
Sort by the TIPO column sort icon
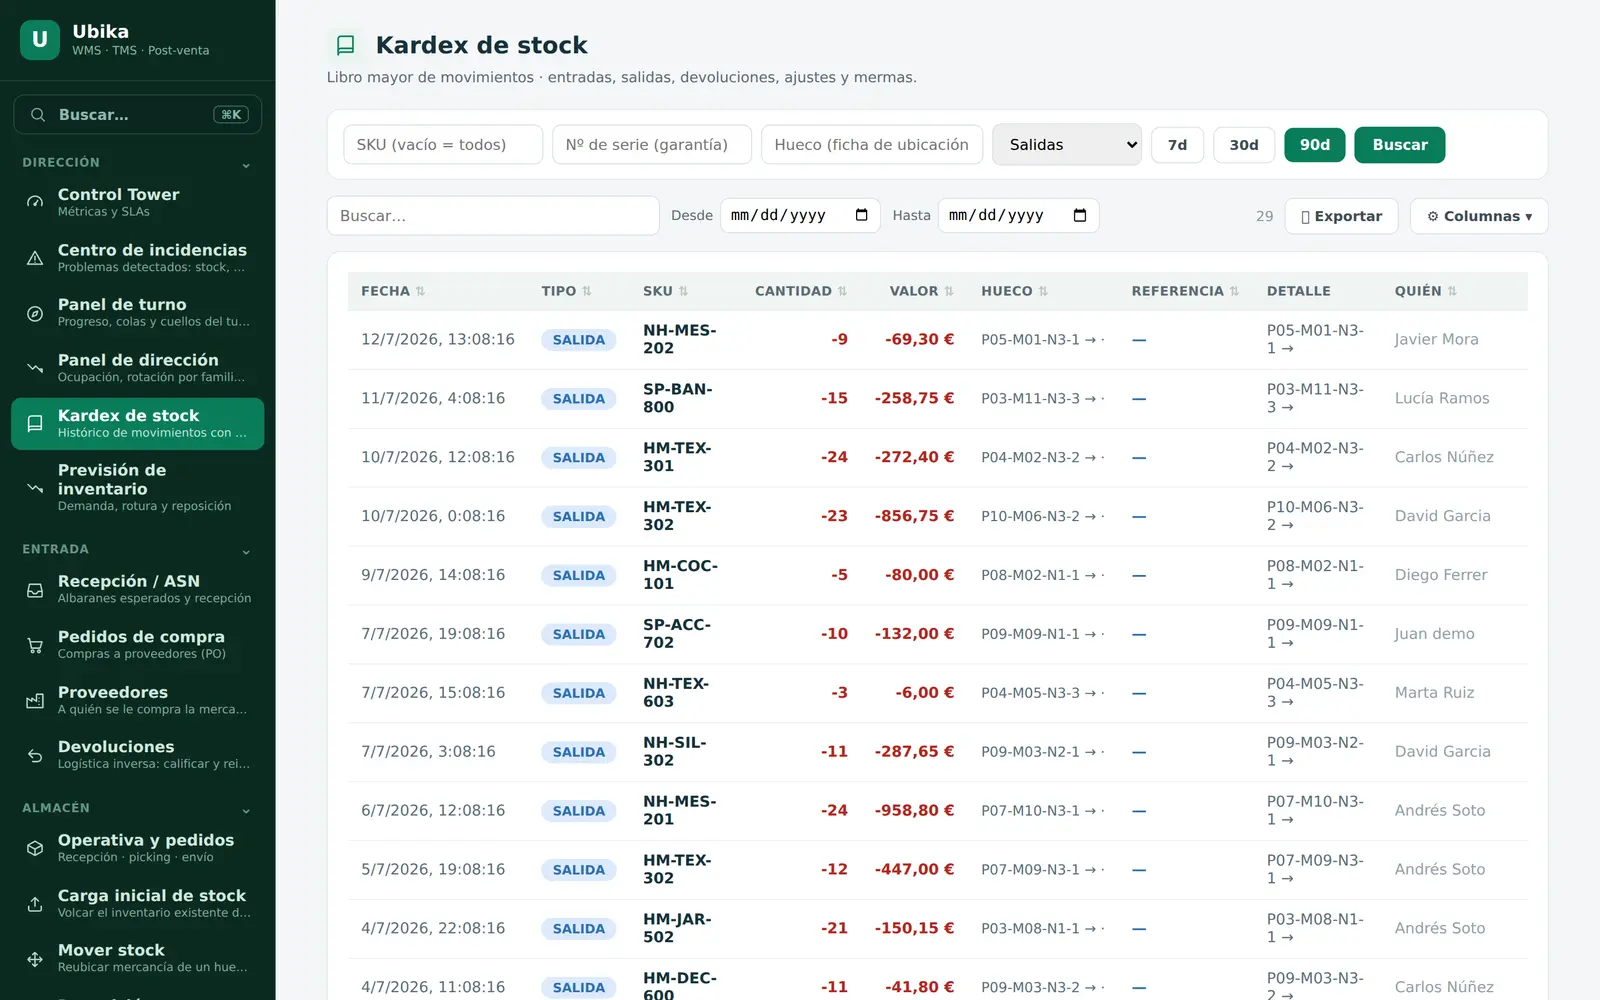(x=587, y=291)
